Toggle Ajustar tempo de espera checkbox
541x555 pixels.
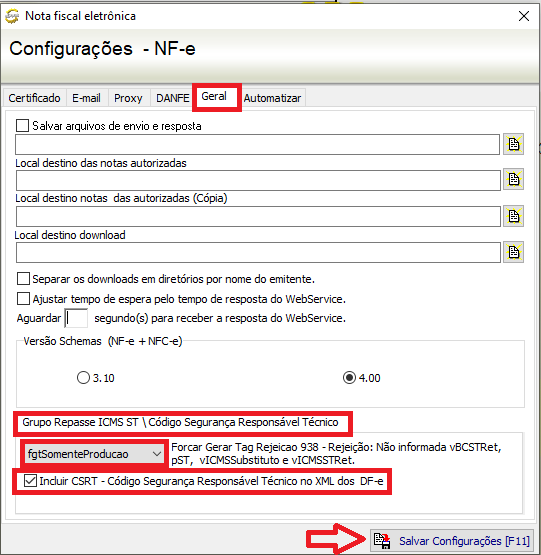click(23, 298)
